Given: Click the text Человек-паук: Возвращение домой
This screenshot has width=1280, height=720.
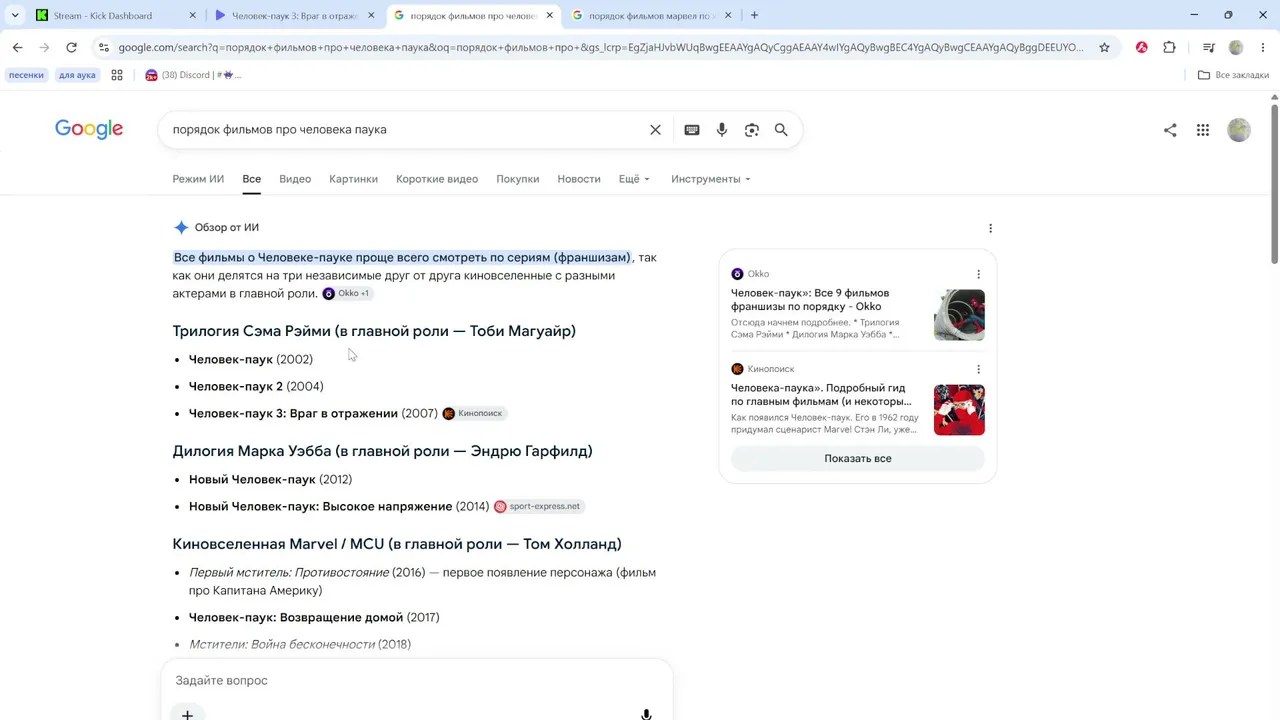Looking at the screenshot, I should tap(296, 617).
